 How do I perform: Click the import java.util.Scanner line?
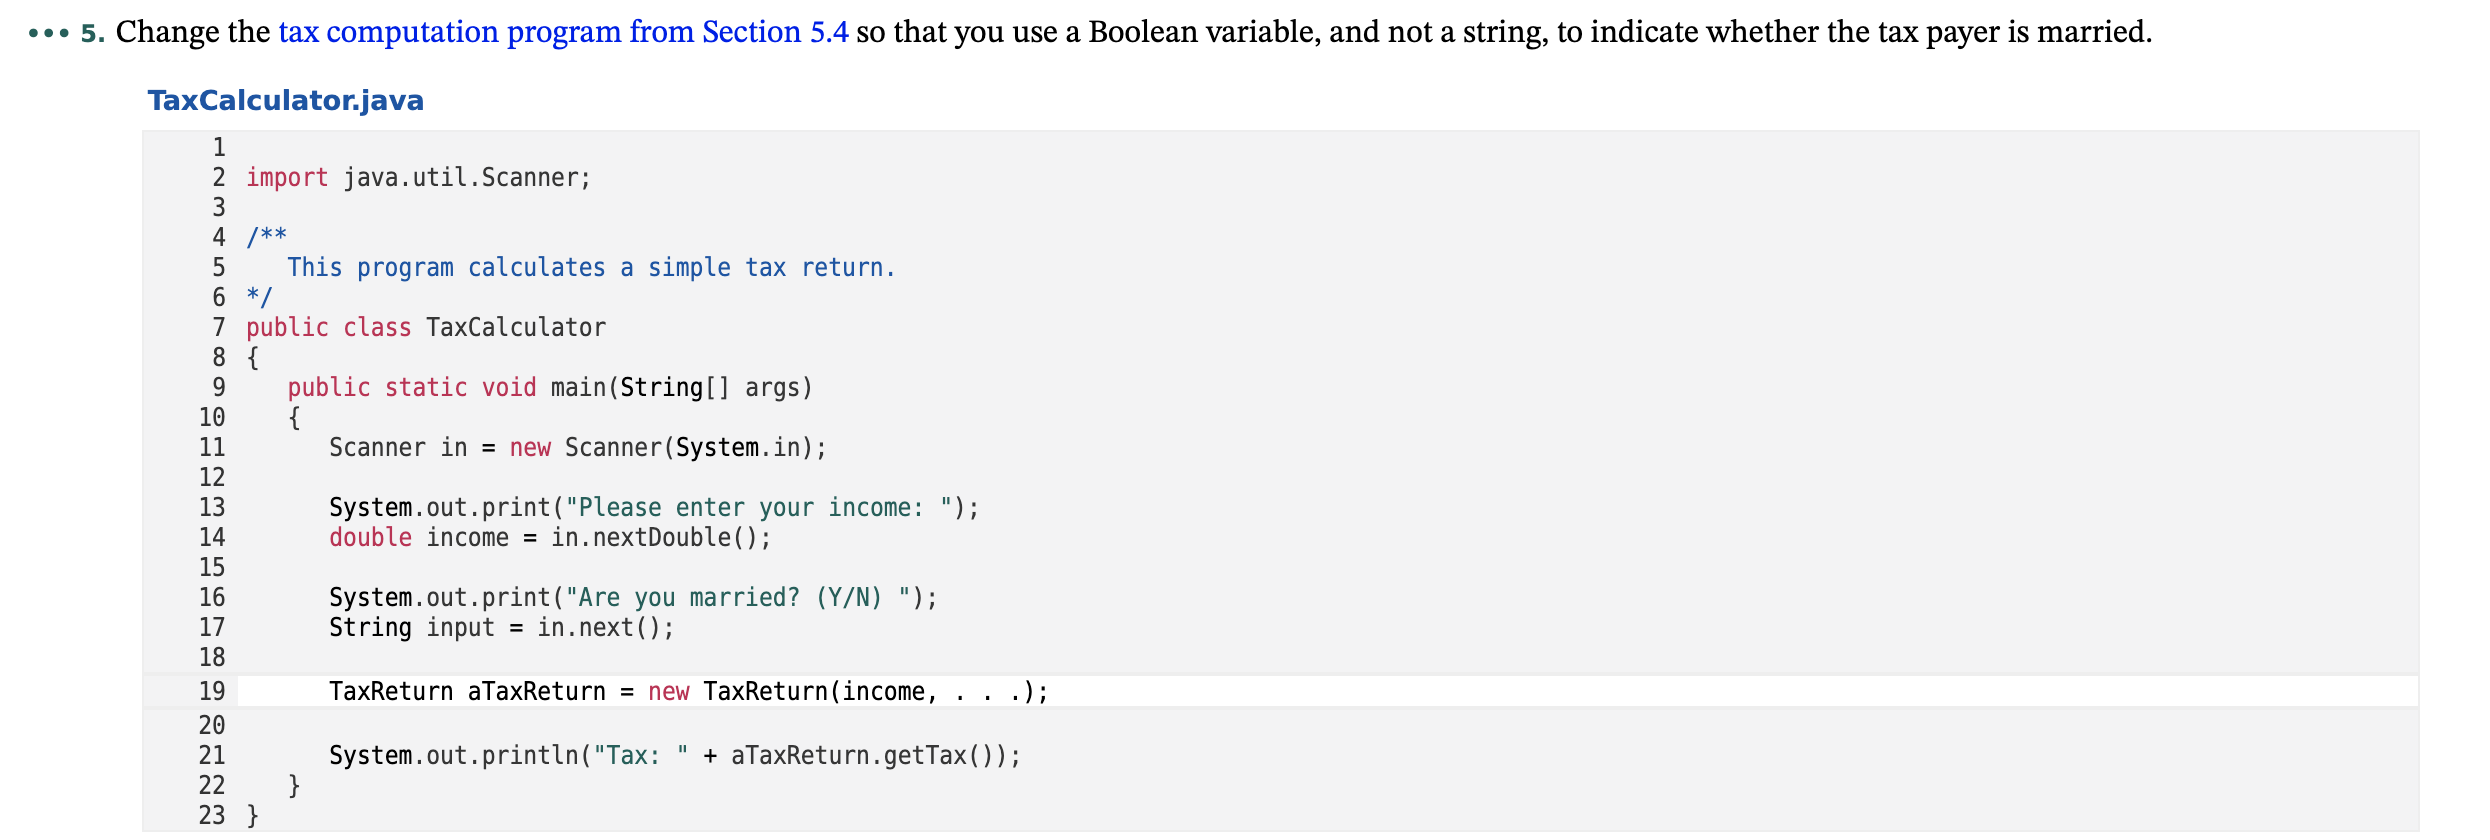tap(418, 178)
